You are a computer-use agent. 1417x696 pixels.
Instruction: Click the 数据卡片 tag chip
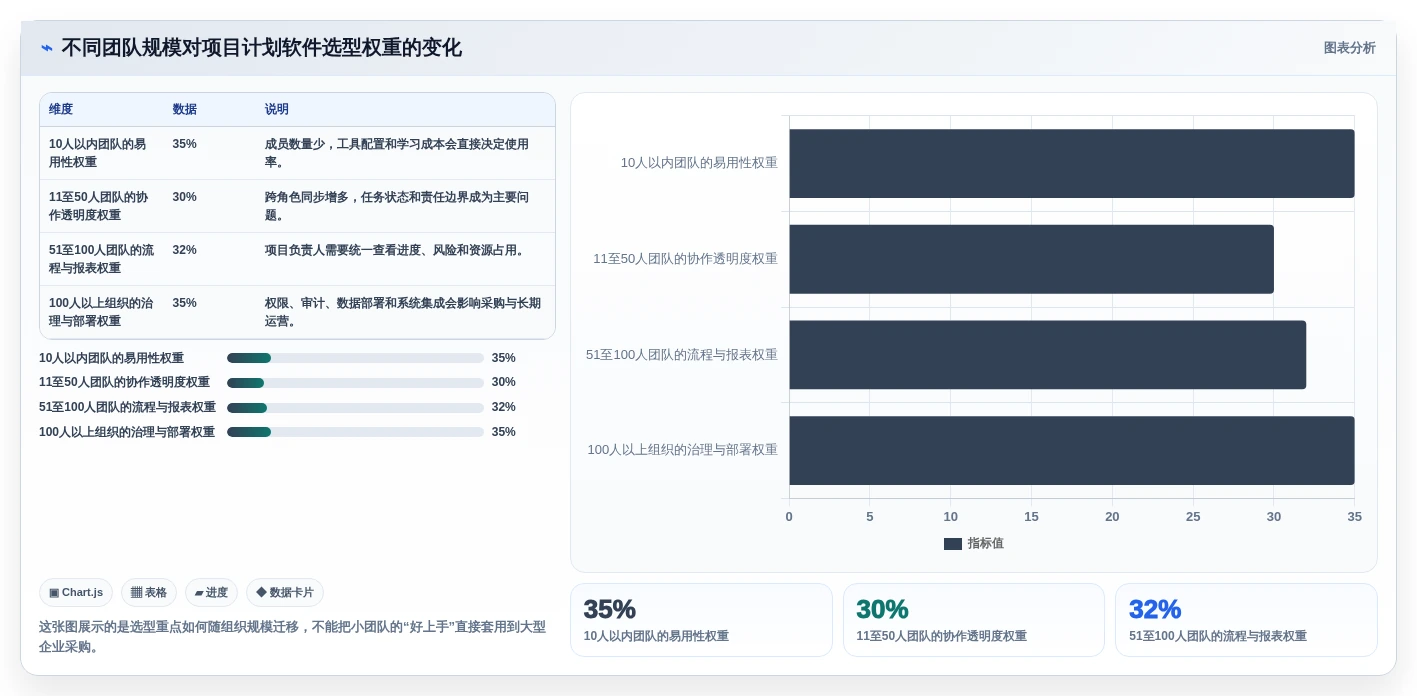(x=285, y=592)
